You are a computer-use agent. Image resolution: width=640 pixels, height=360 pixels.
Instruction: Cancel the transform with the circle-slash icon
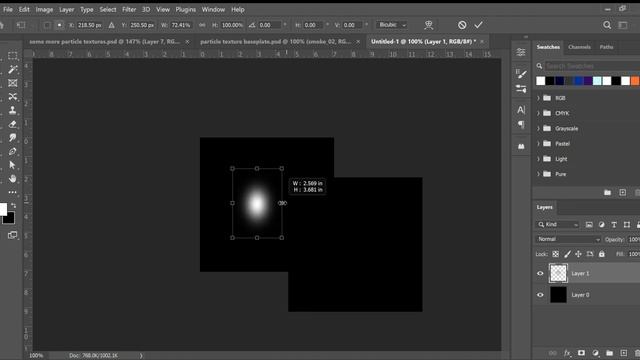(x=462, y=25)
